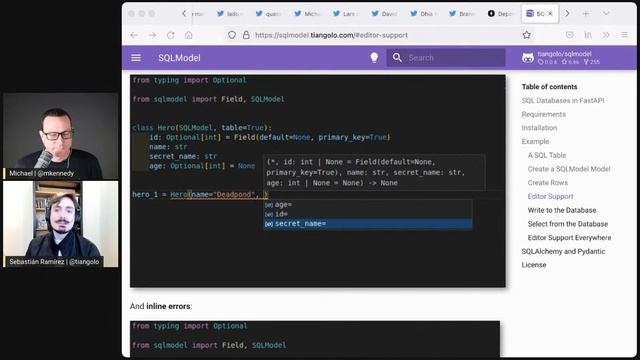Open the list all tabs dropdown
Viewport: 640px width, 360px height.
pyautogui.click(x=606, y=13)
